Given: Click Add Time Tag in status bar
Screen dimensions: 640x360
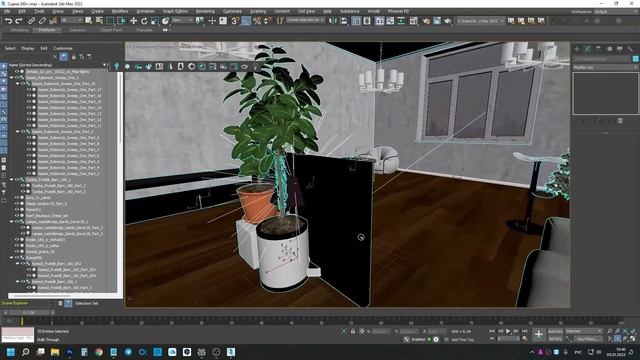Looking at the screenshot, I should 462,340.
